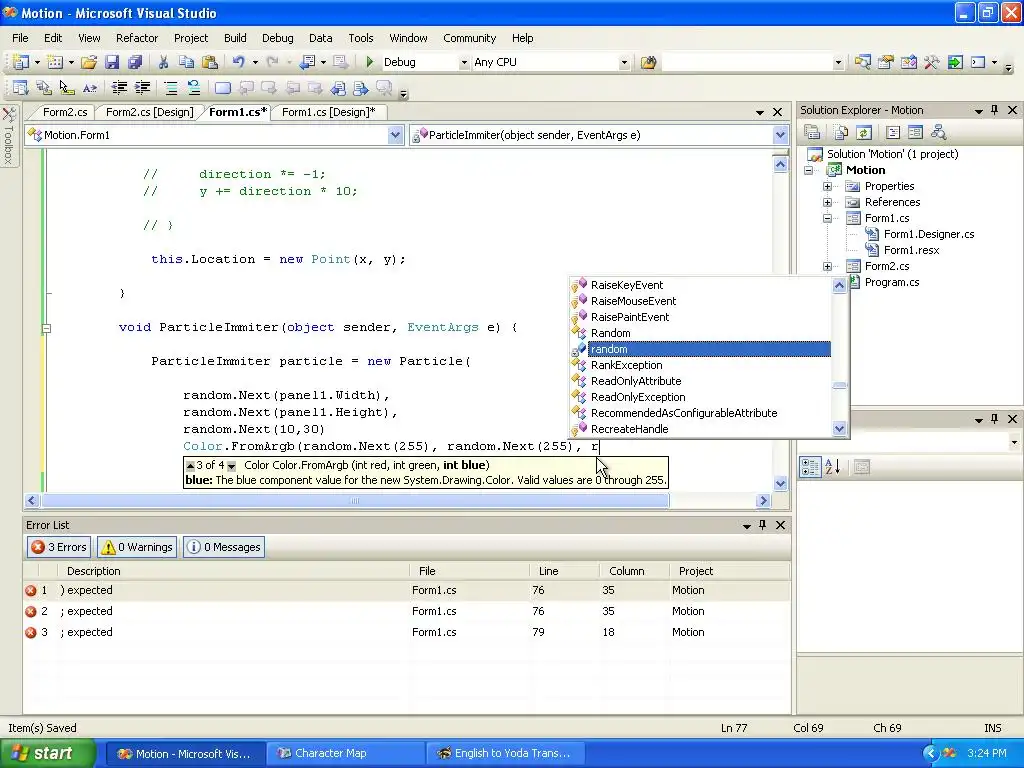The image size is (1024, 768).
Task: Open the Properties Window toolbar icon
Action: 886,62
